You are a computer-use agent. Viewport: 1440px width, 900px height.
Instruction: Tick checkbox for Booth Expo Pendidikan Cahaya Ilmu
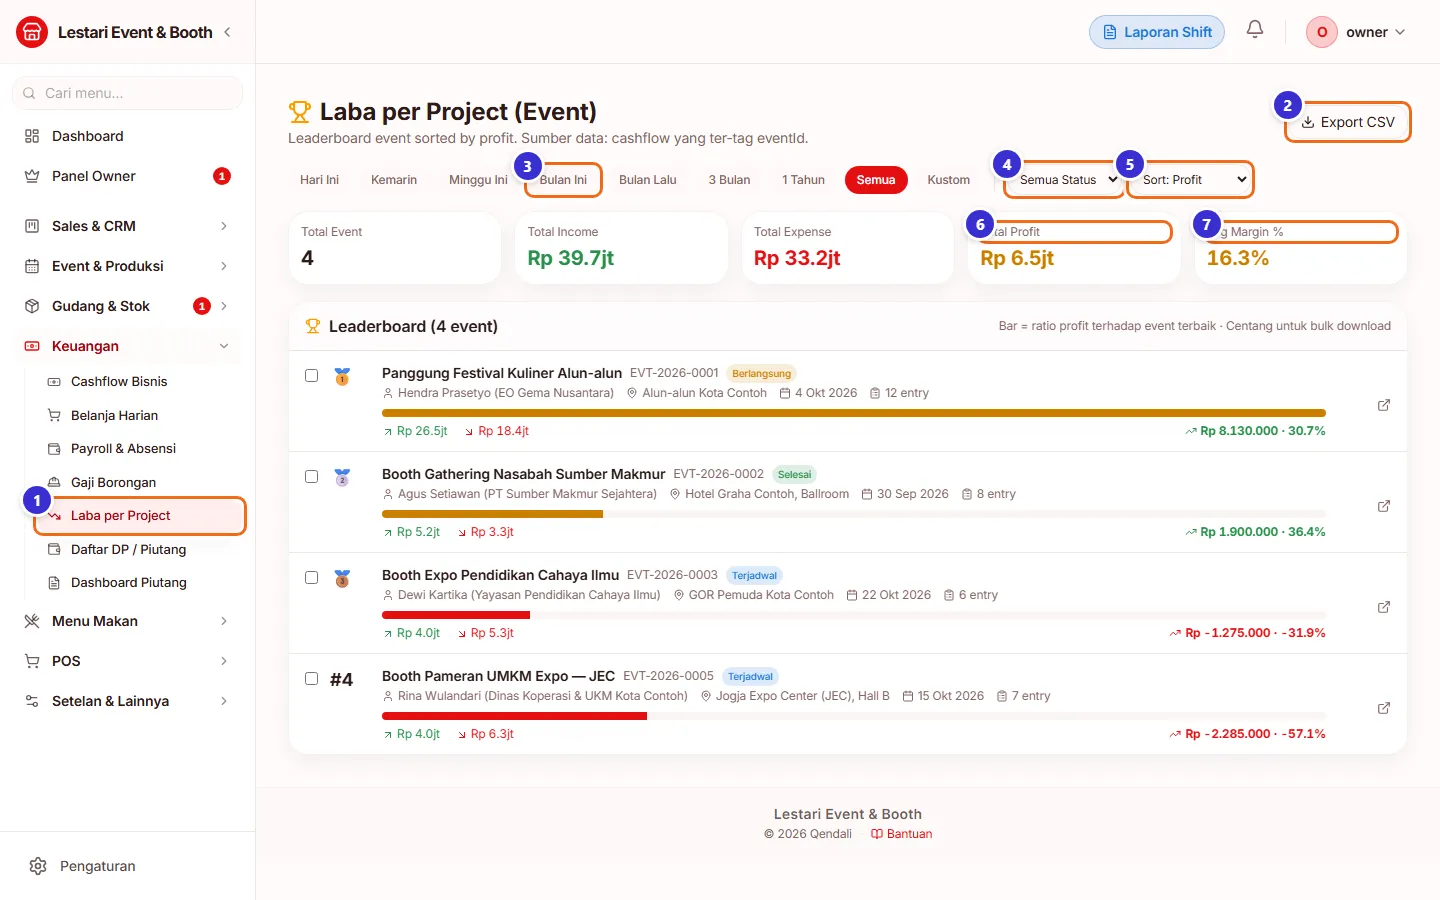coord(312,578)
